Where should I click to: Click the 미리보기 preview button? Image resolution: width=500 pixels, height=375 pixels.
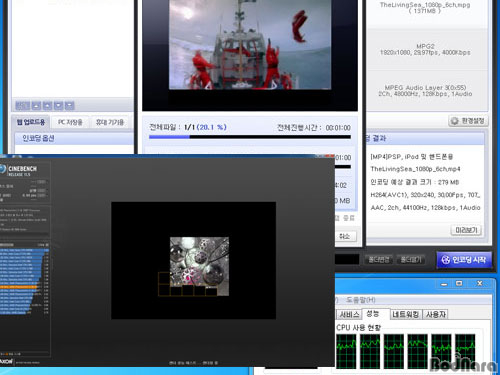pyautogui.click(x=466, y=230)
